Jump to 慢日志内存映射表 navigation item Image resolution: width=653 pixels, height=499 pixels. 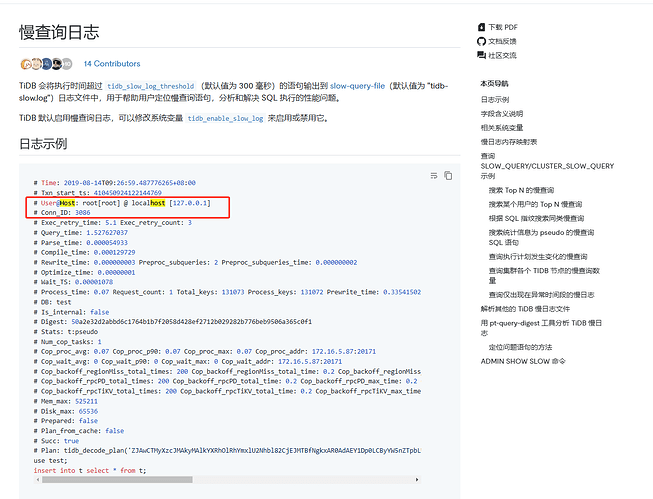tap(509, 142)
